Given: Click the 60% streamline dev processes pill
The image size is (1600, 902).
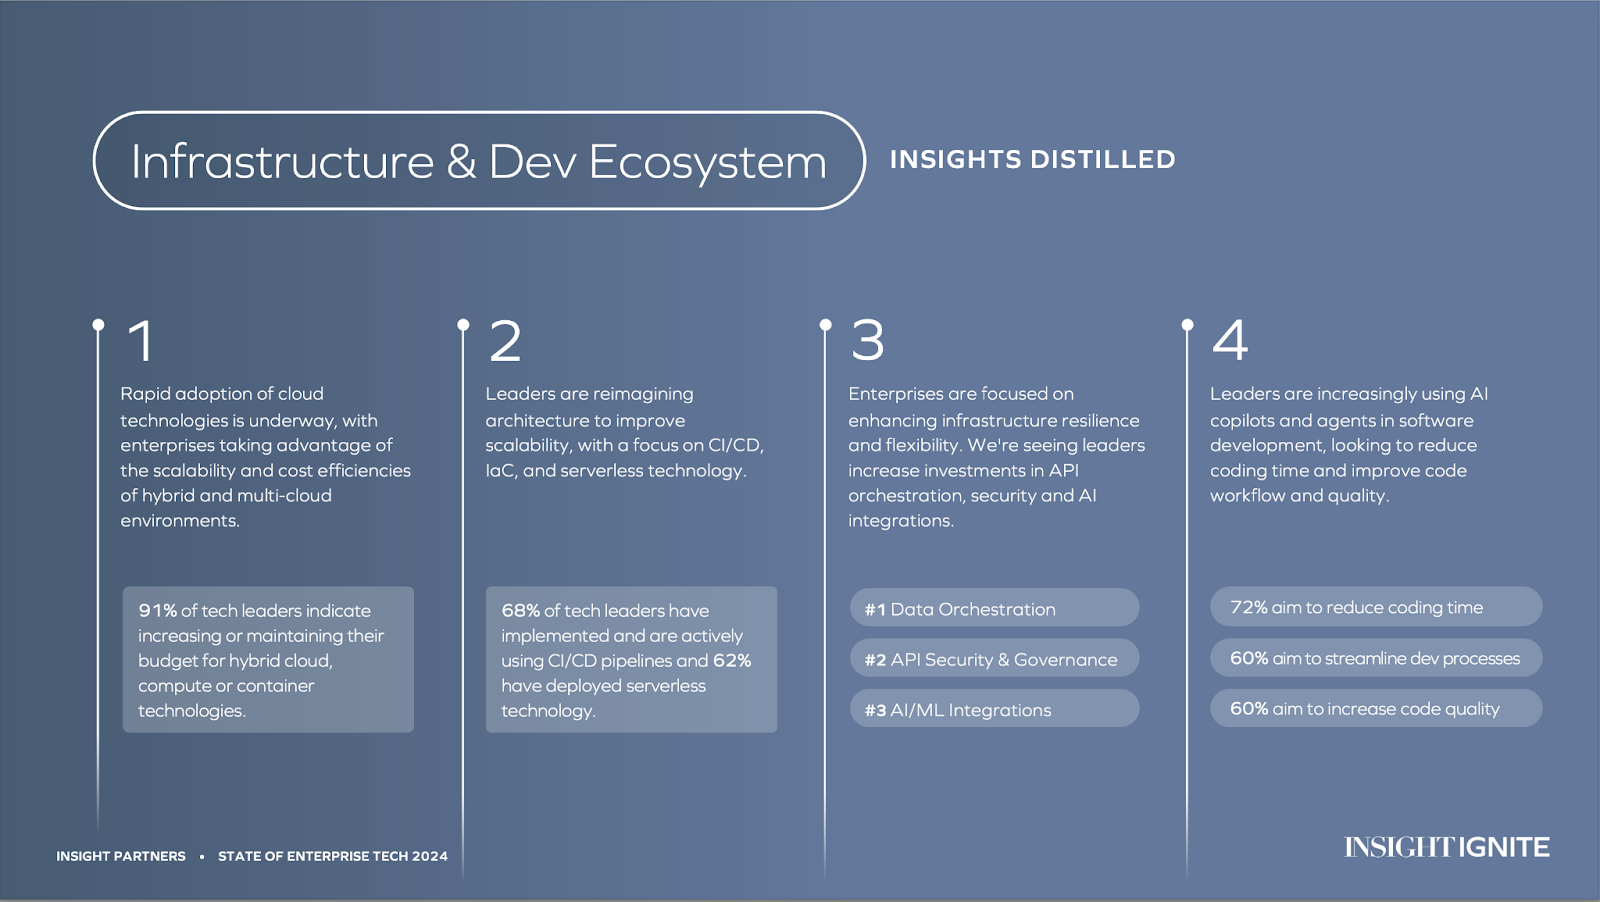Looking at the screenshot, I should [x=1375, y=658].
